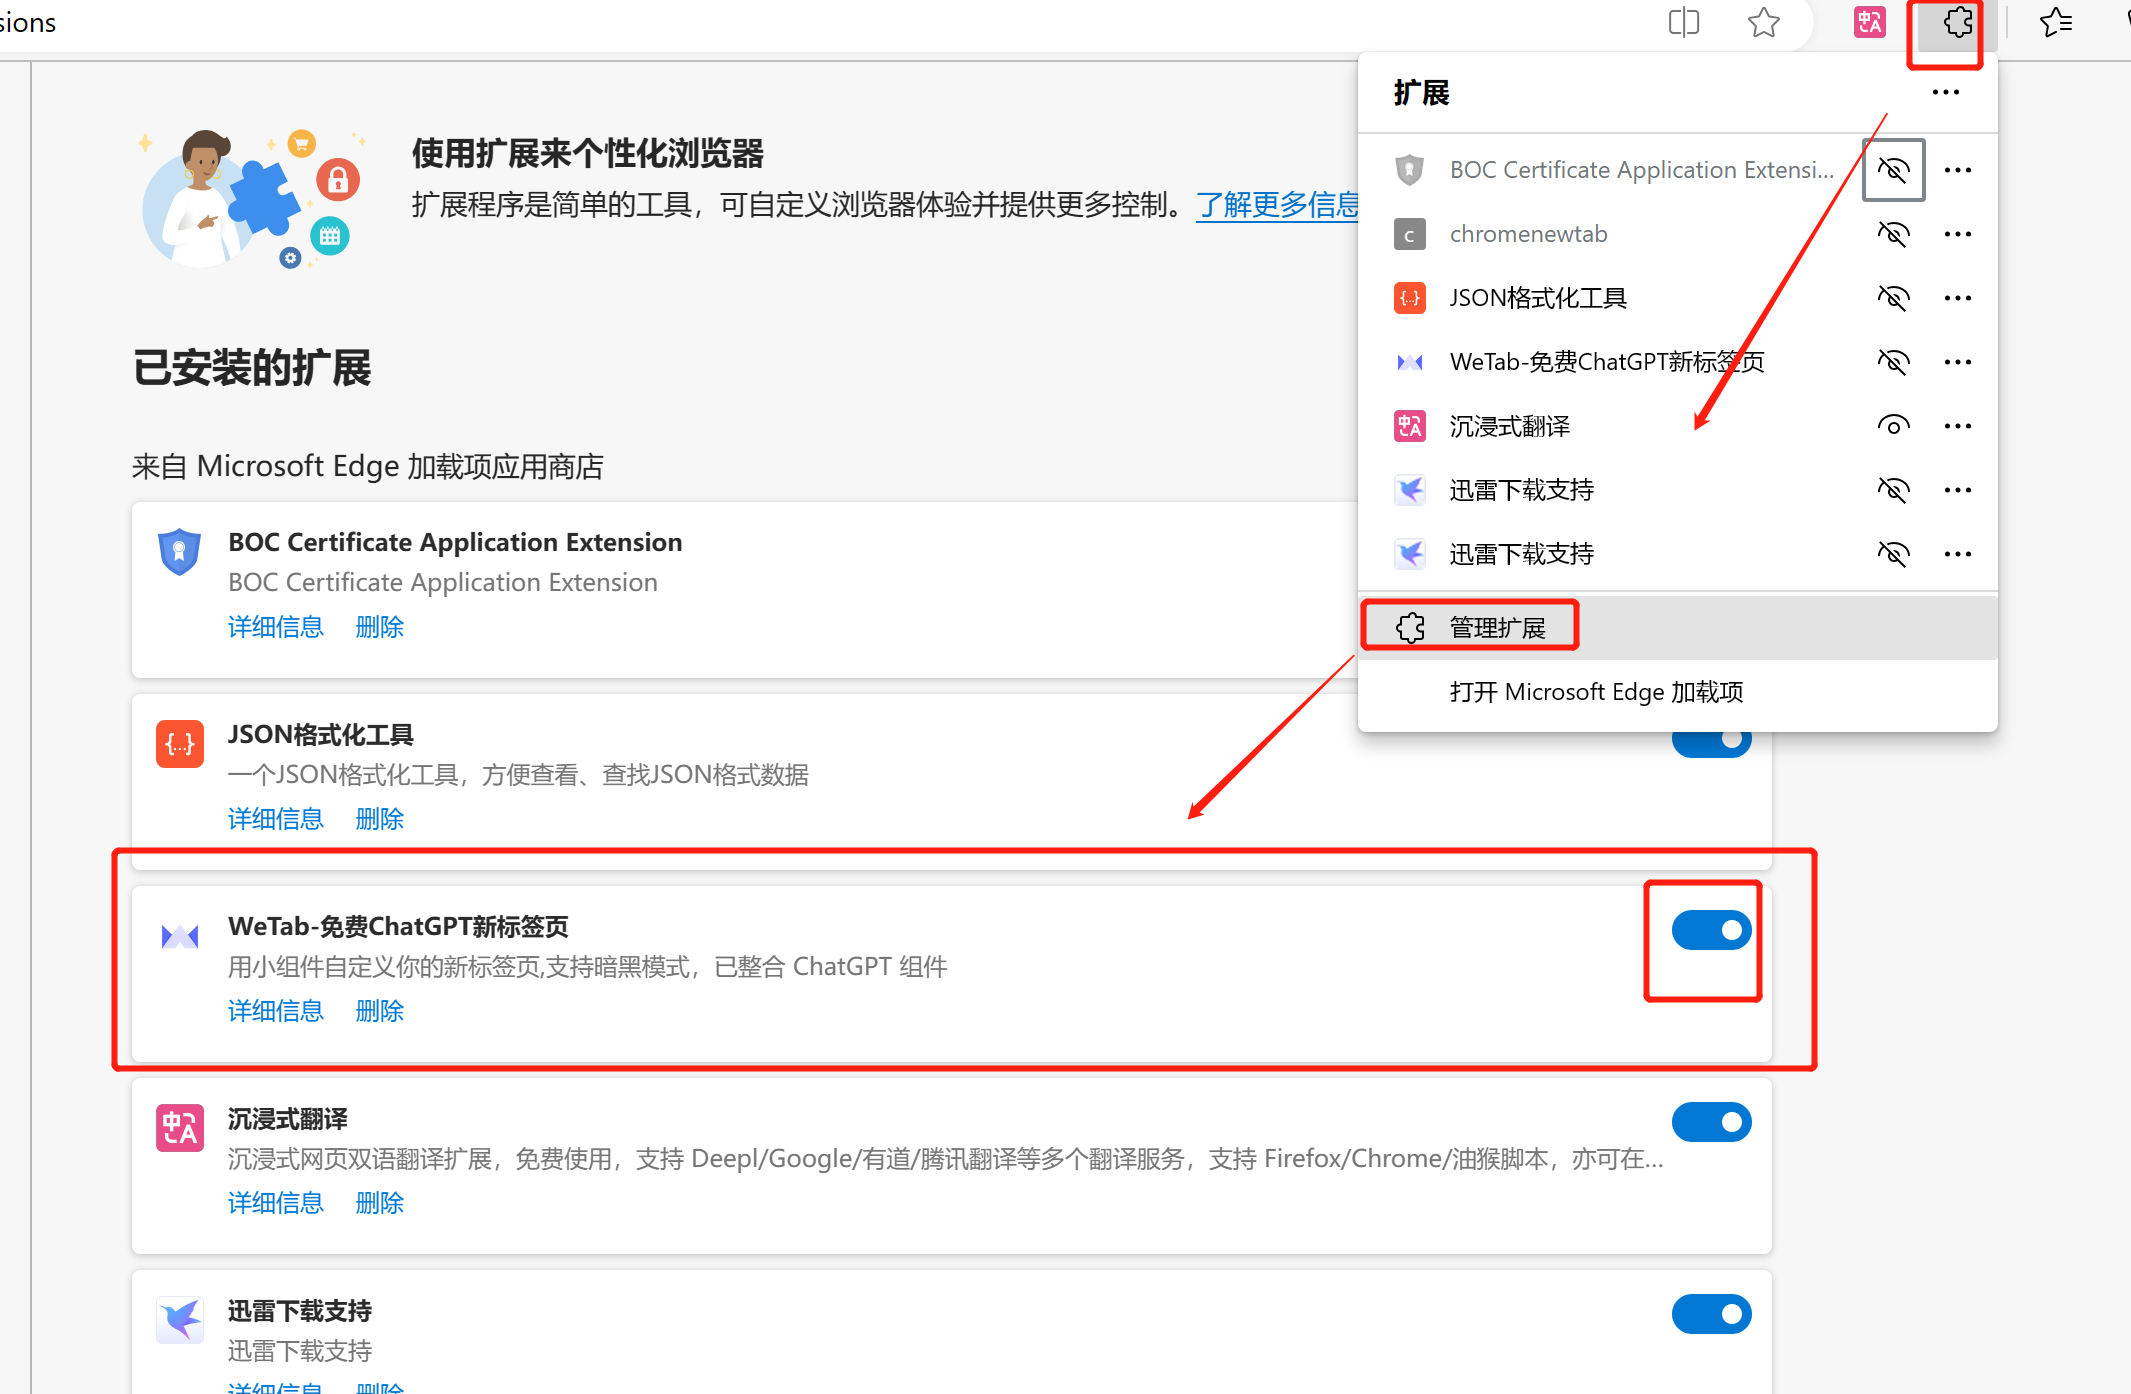The width and height of the screenshot is (2131, 1394).
Task: Open 了解更多信息 link
Action: pos(1278,205)
